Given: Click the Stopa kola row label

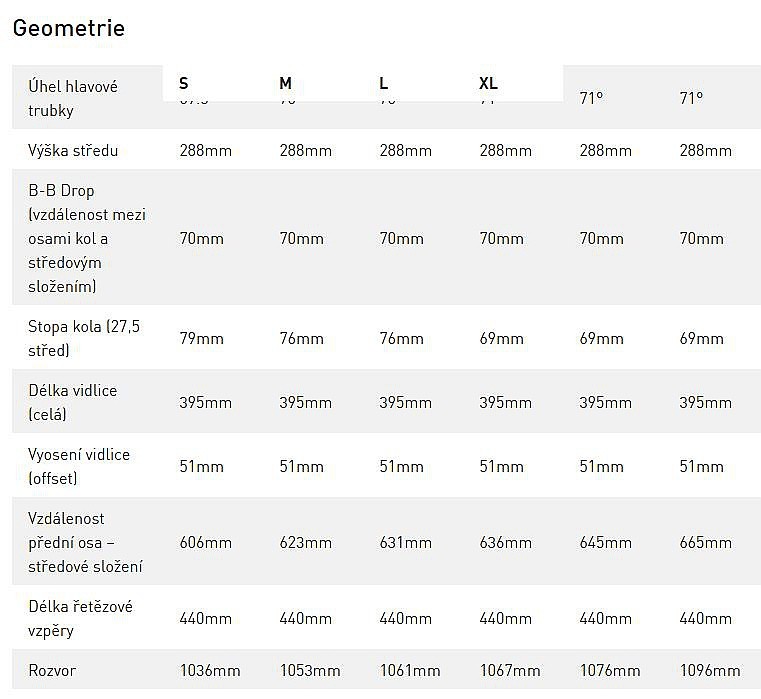Looking at the screenshot, I should point(83,338).
